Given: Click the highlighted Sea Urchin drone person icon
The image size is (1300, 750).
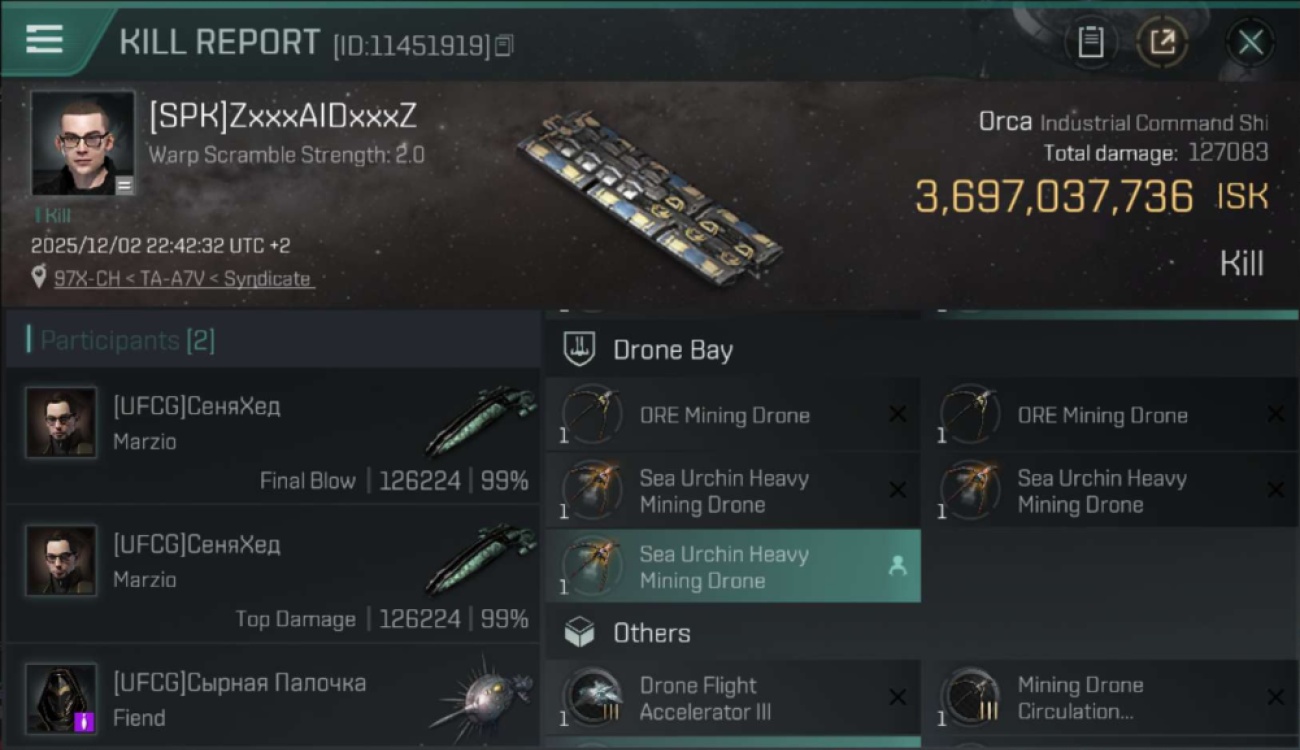Looking at the screenshot, I should [897, 566].
